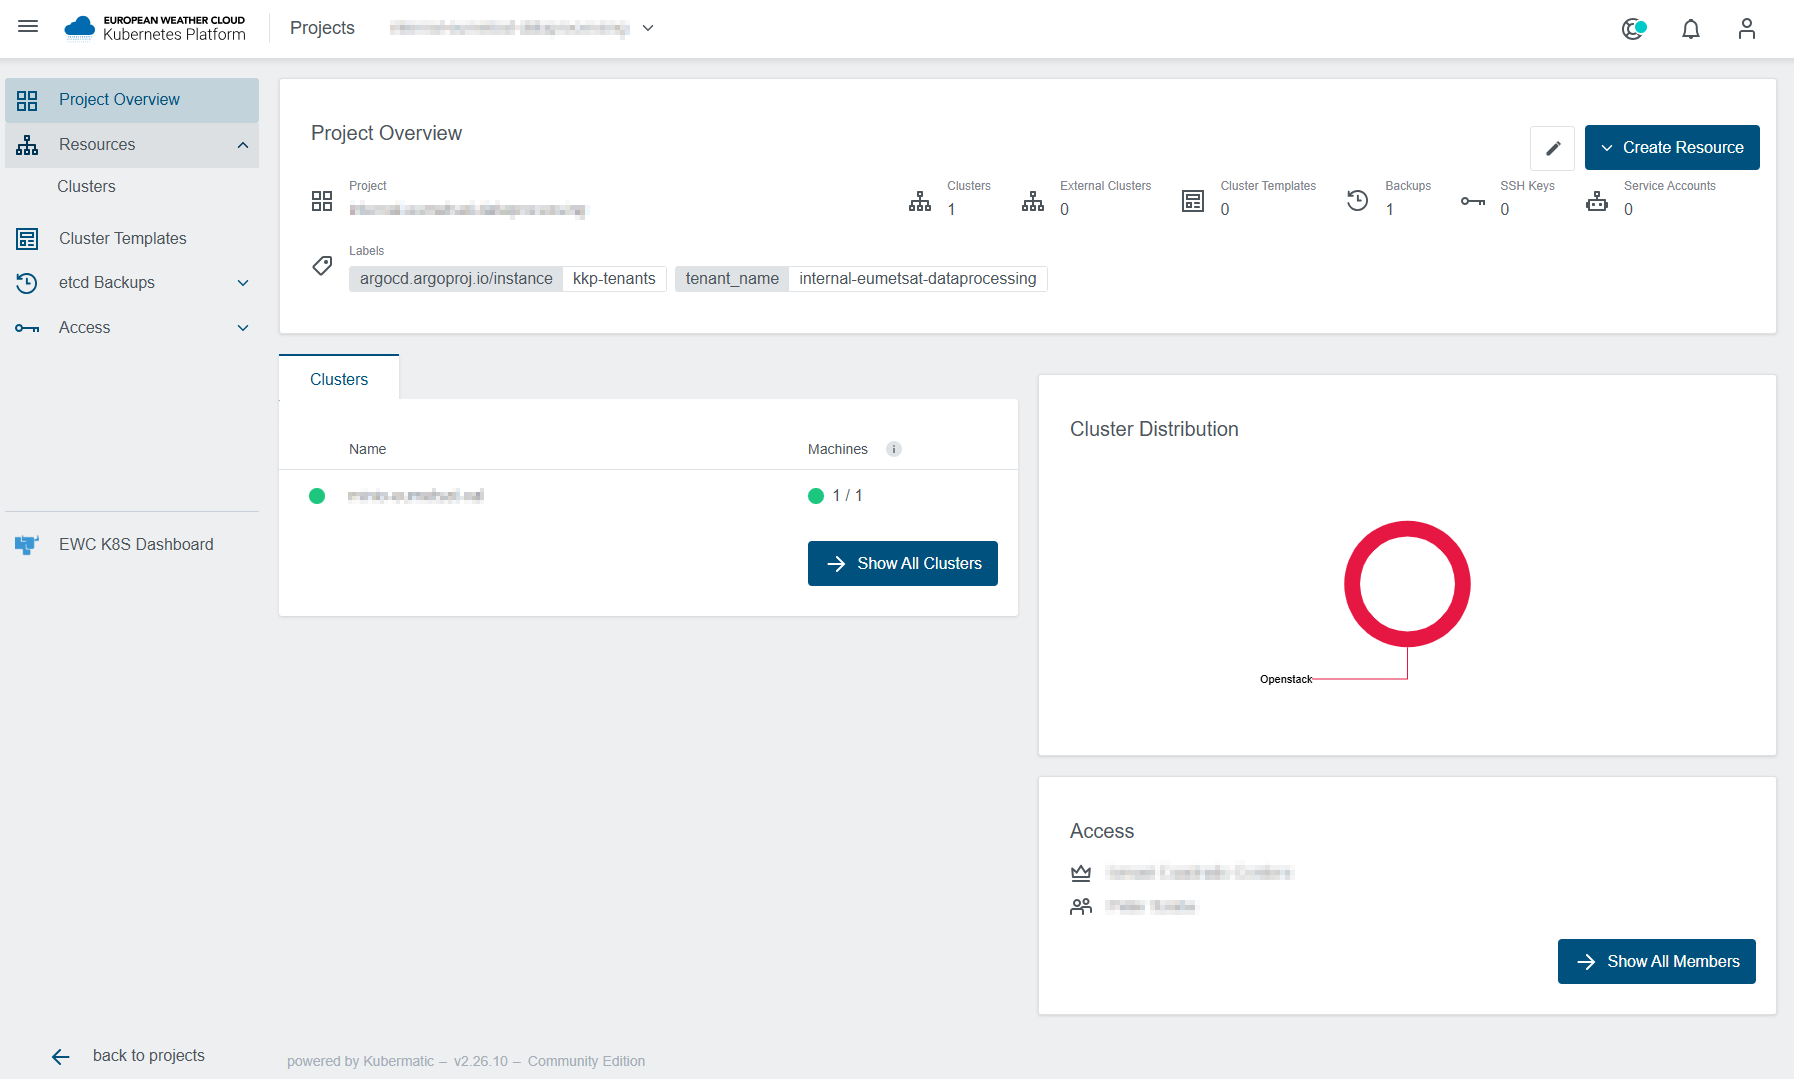Open the Create Resource dropdown button
The image size is (1794, 1079).
tap(1672, 148)
